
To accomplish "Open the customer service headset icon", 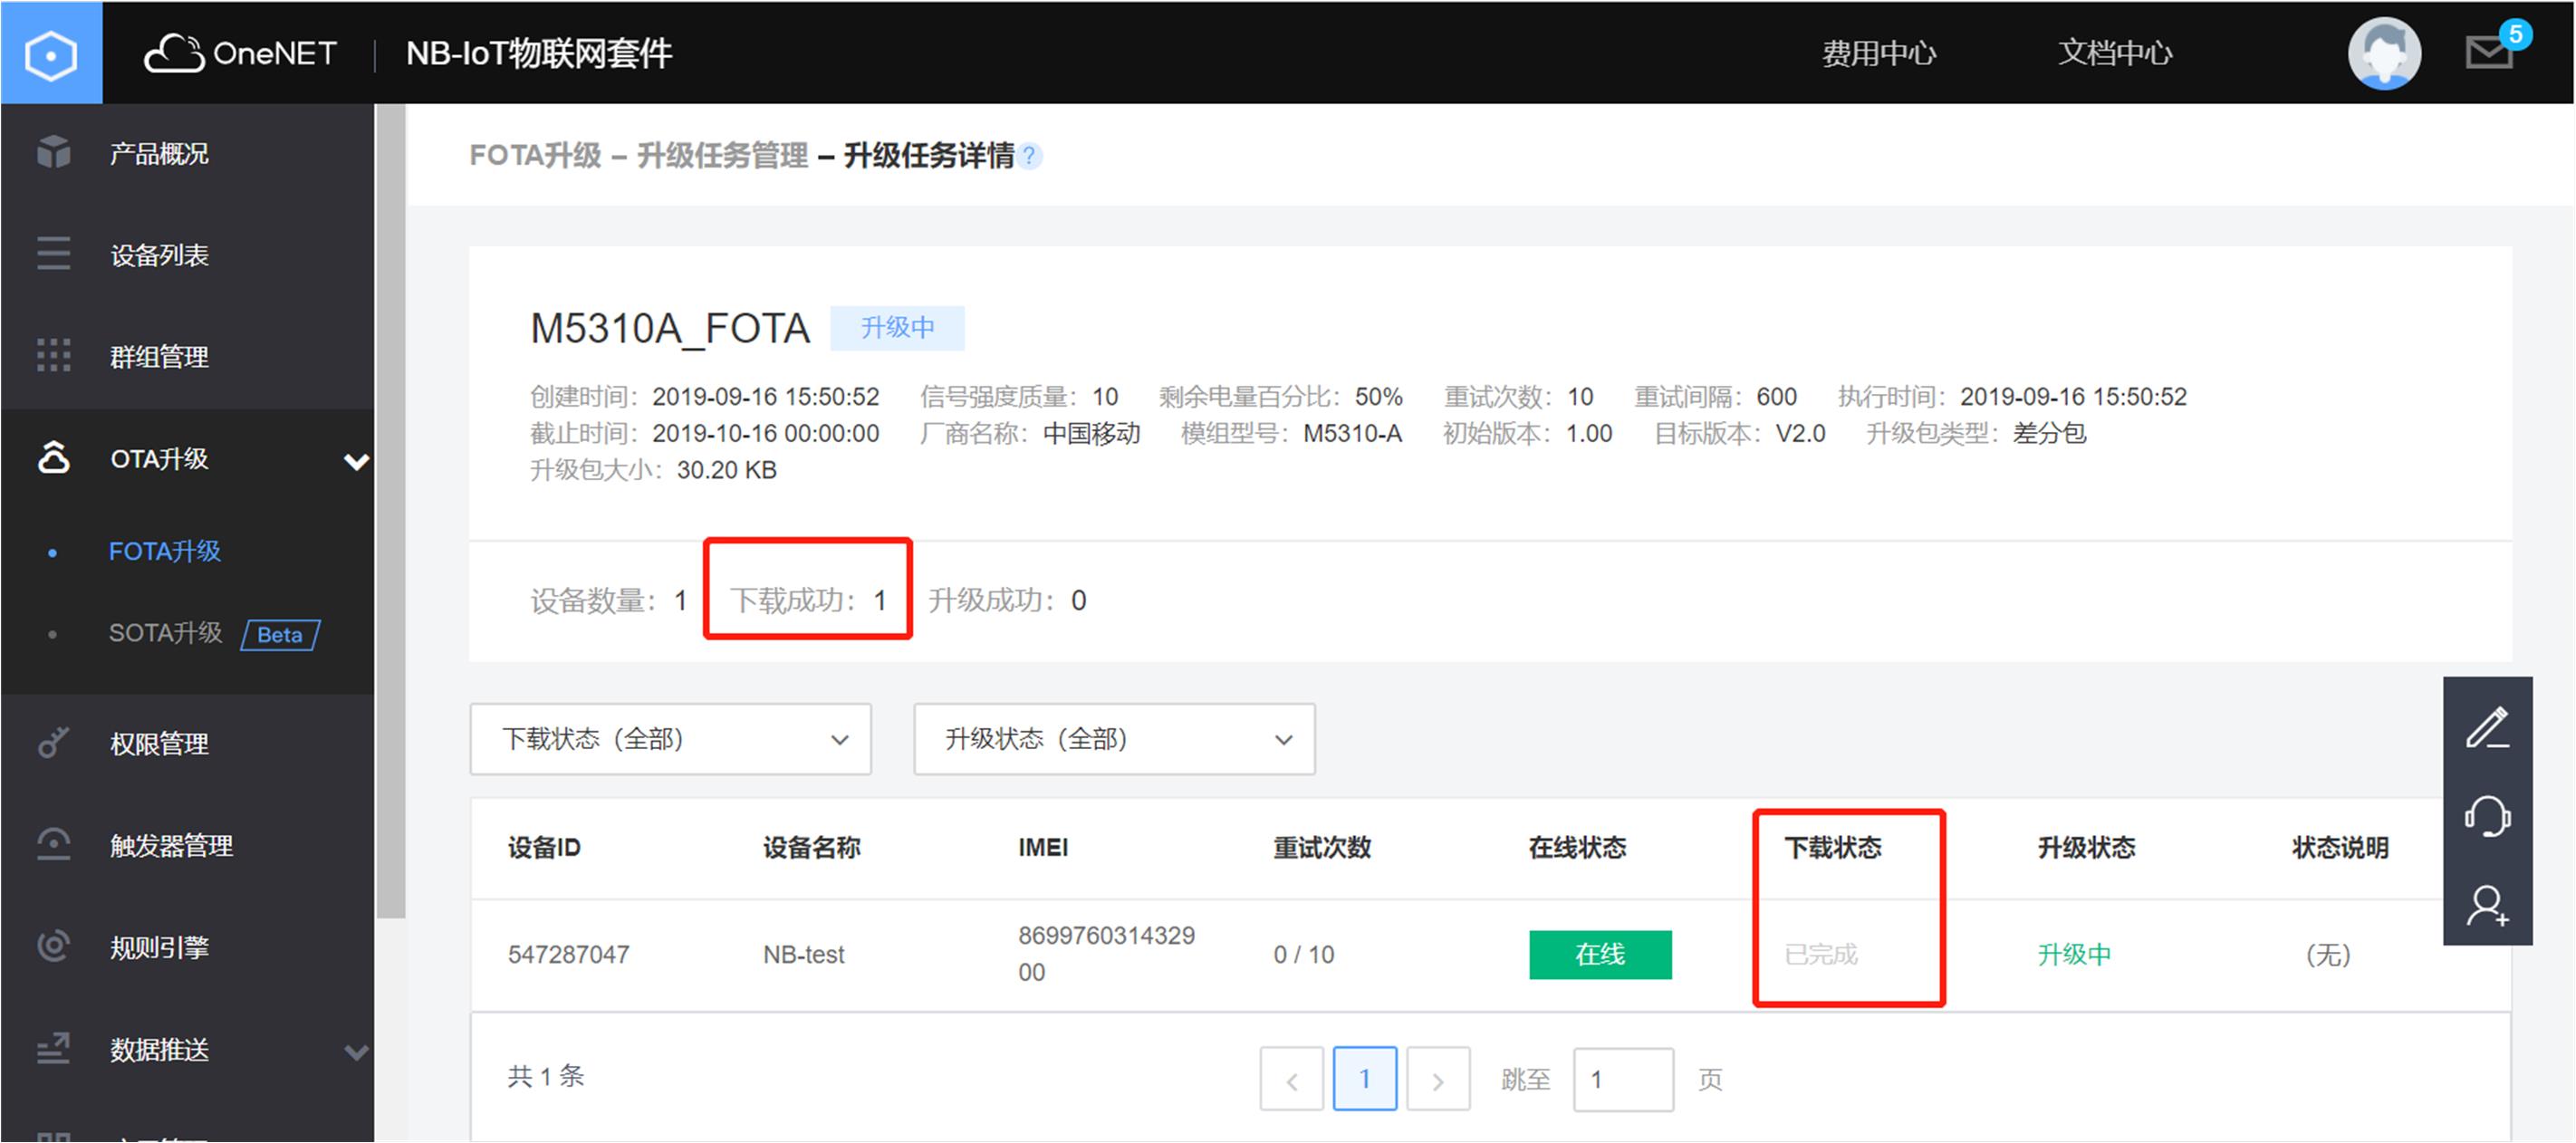I will 2488,816.
